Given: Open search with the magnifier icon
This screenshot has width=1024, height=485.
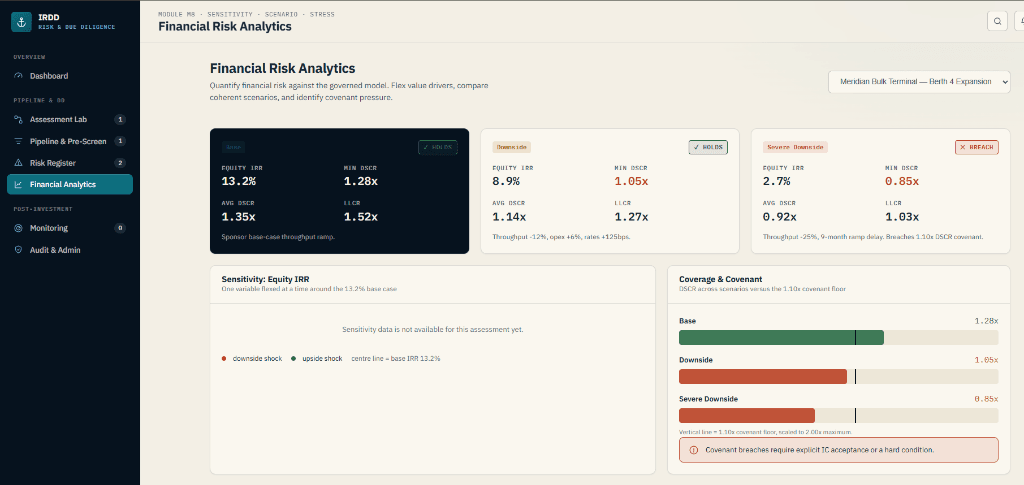Looking at the screenshot, I should click(997, 21).
